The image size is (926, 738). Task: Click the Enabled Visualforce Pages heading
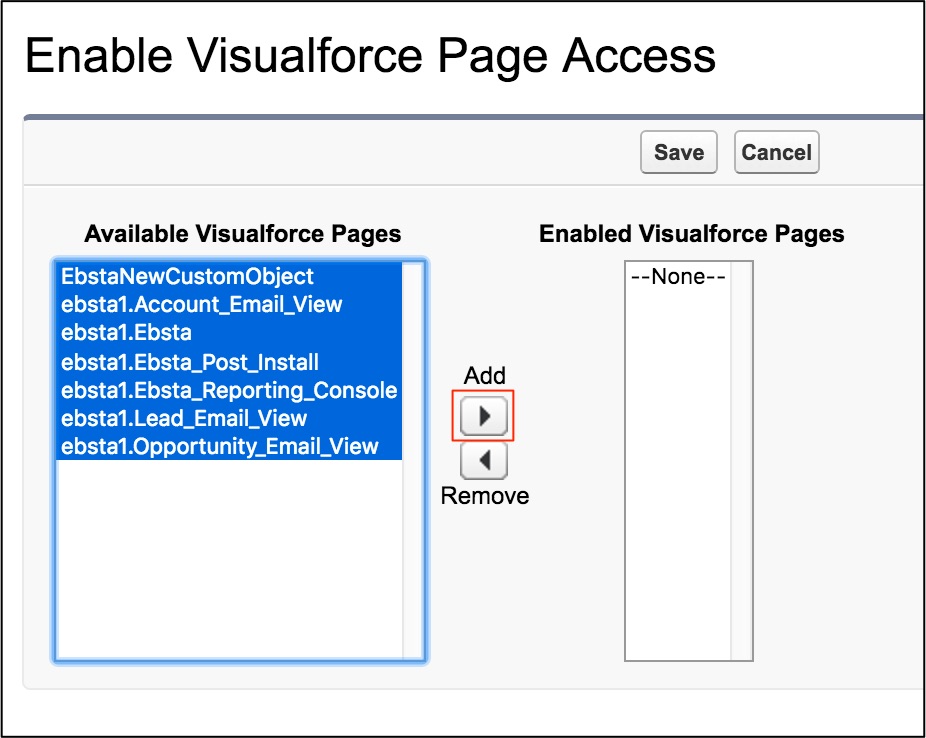(x=692, y=234)
